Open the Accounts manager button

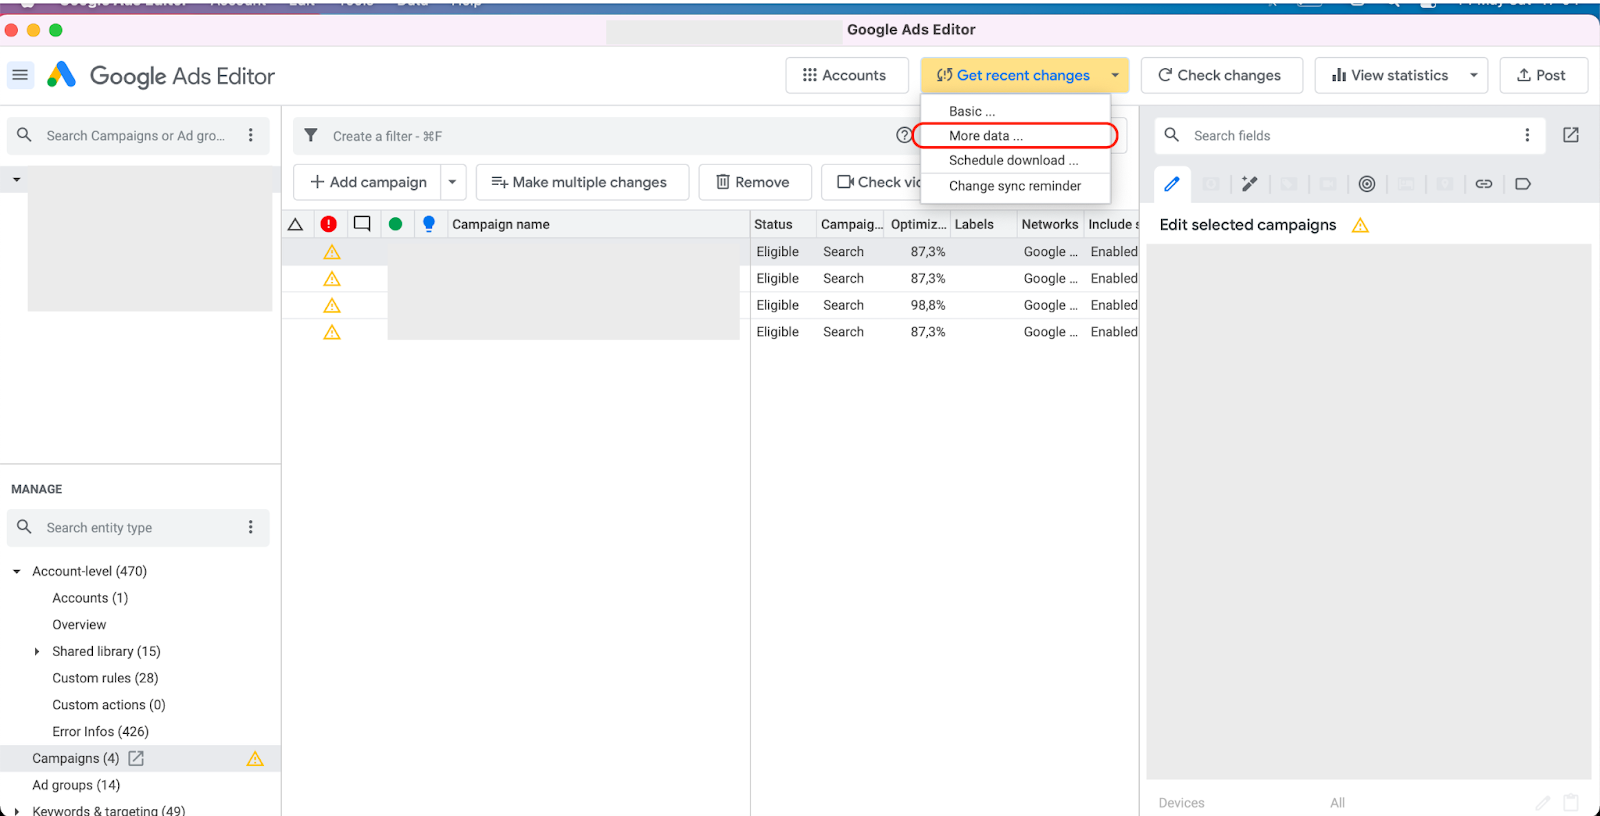[846, 75]
